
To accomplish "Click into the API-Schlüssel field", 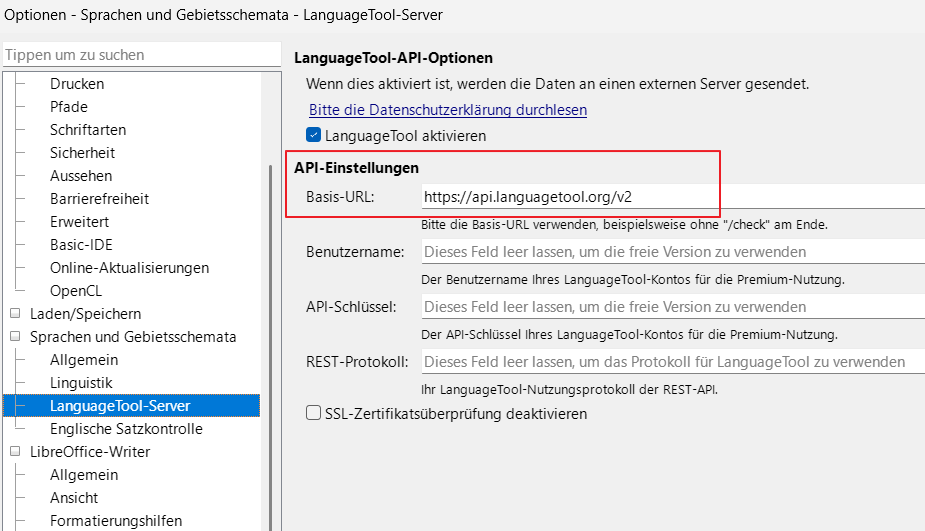I will click(x=672, y=307).
